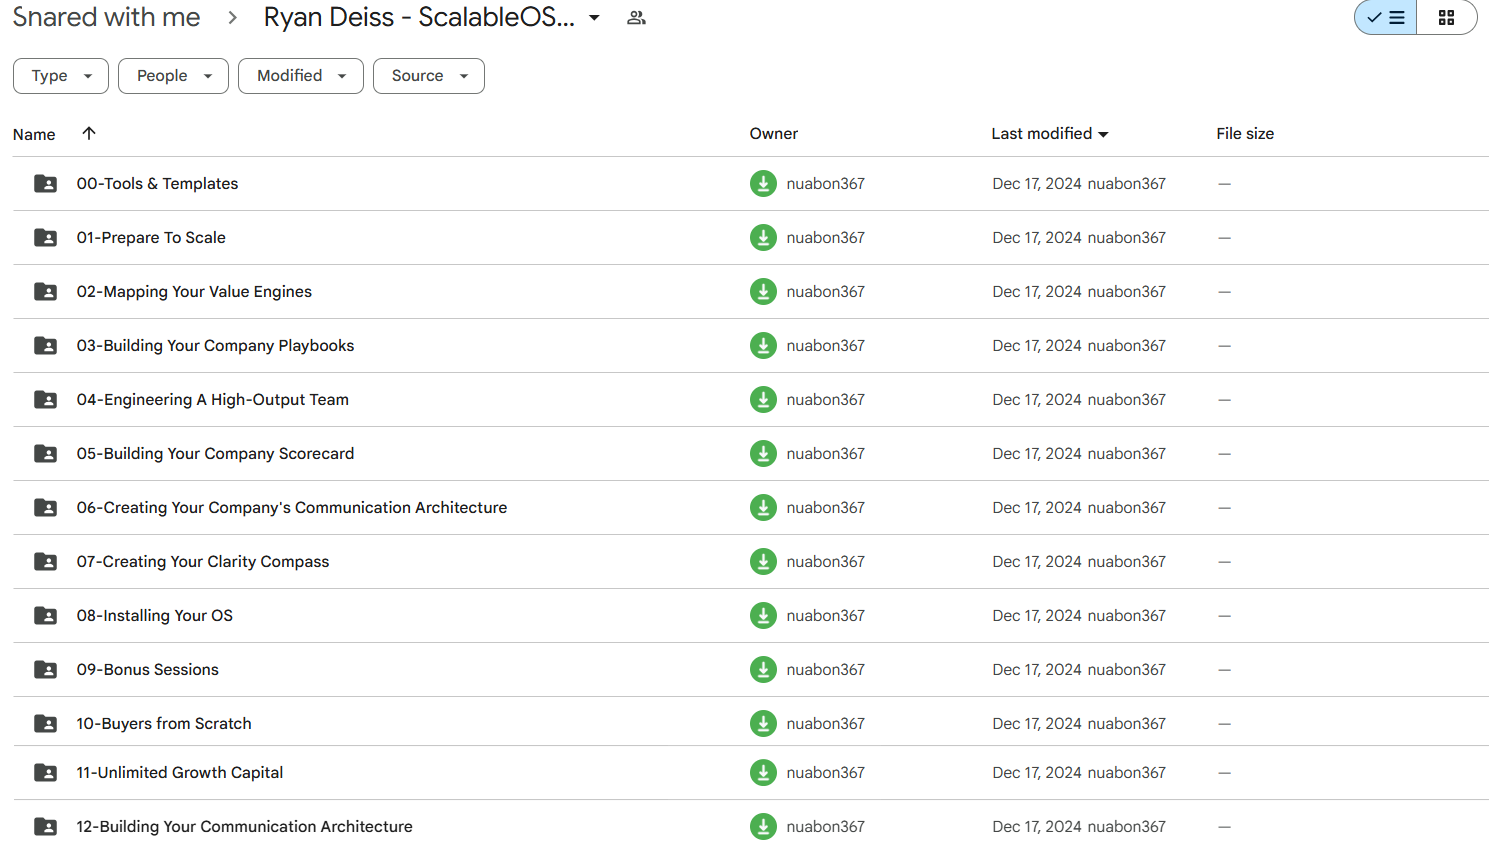The height and width of the screenshot is (855, 1489).
Task: Click owner avatar in 08-Installing Your OS row
Action: click(763, 616)
